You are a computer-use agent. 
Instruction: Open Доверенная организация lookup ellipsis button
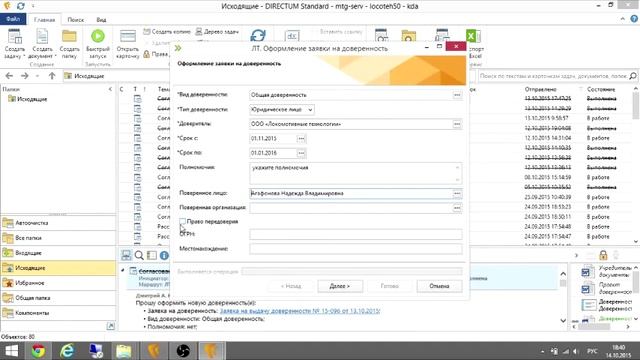pyautogui.click(x=457, y=208)
